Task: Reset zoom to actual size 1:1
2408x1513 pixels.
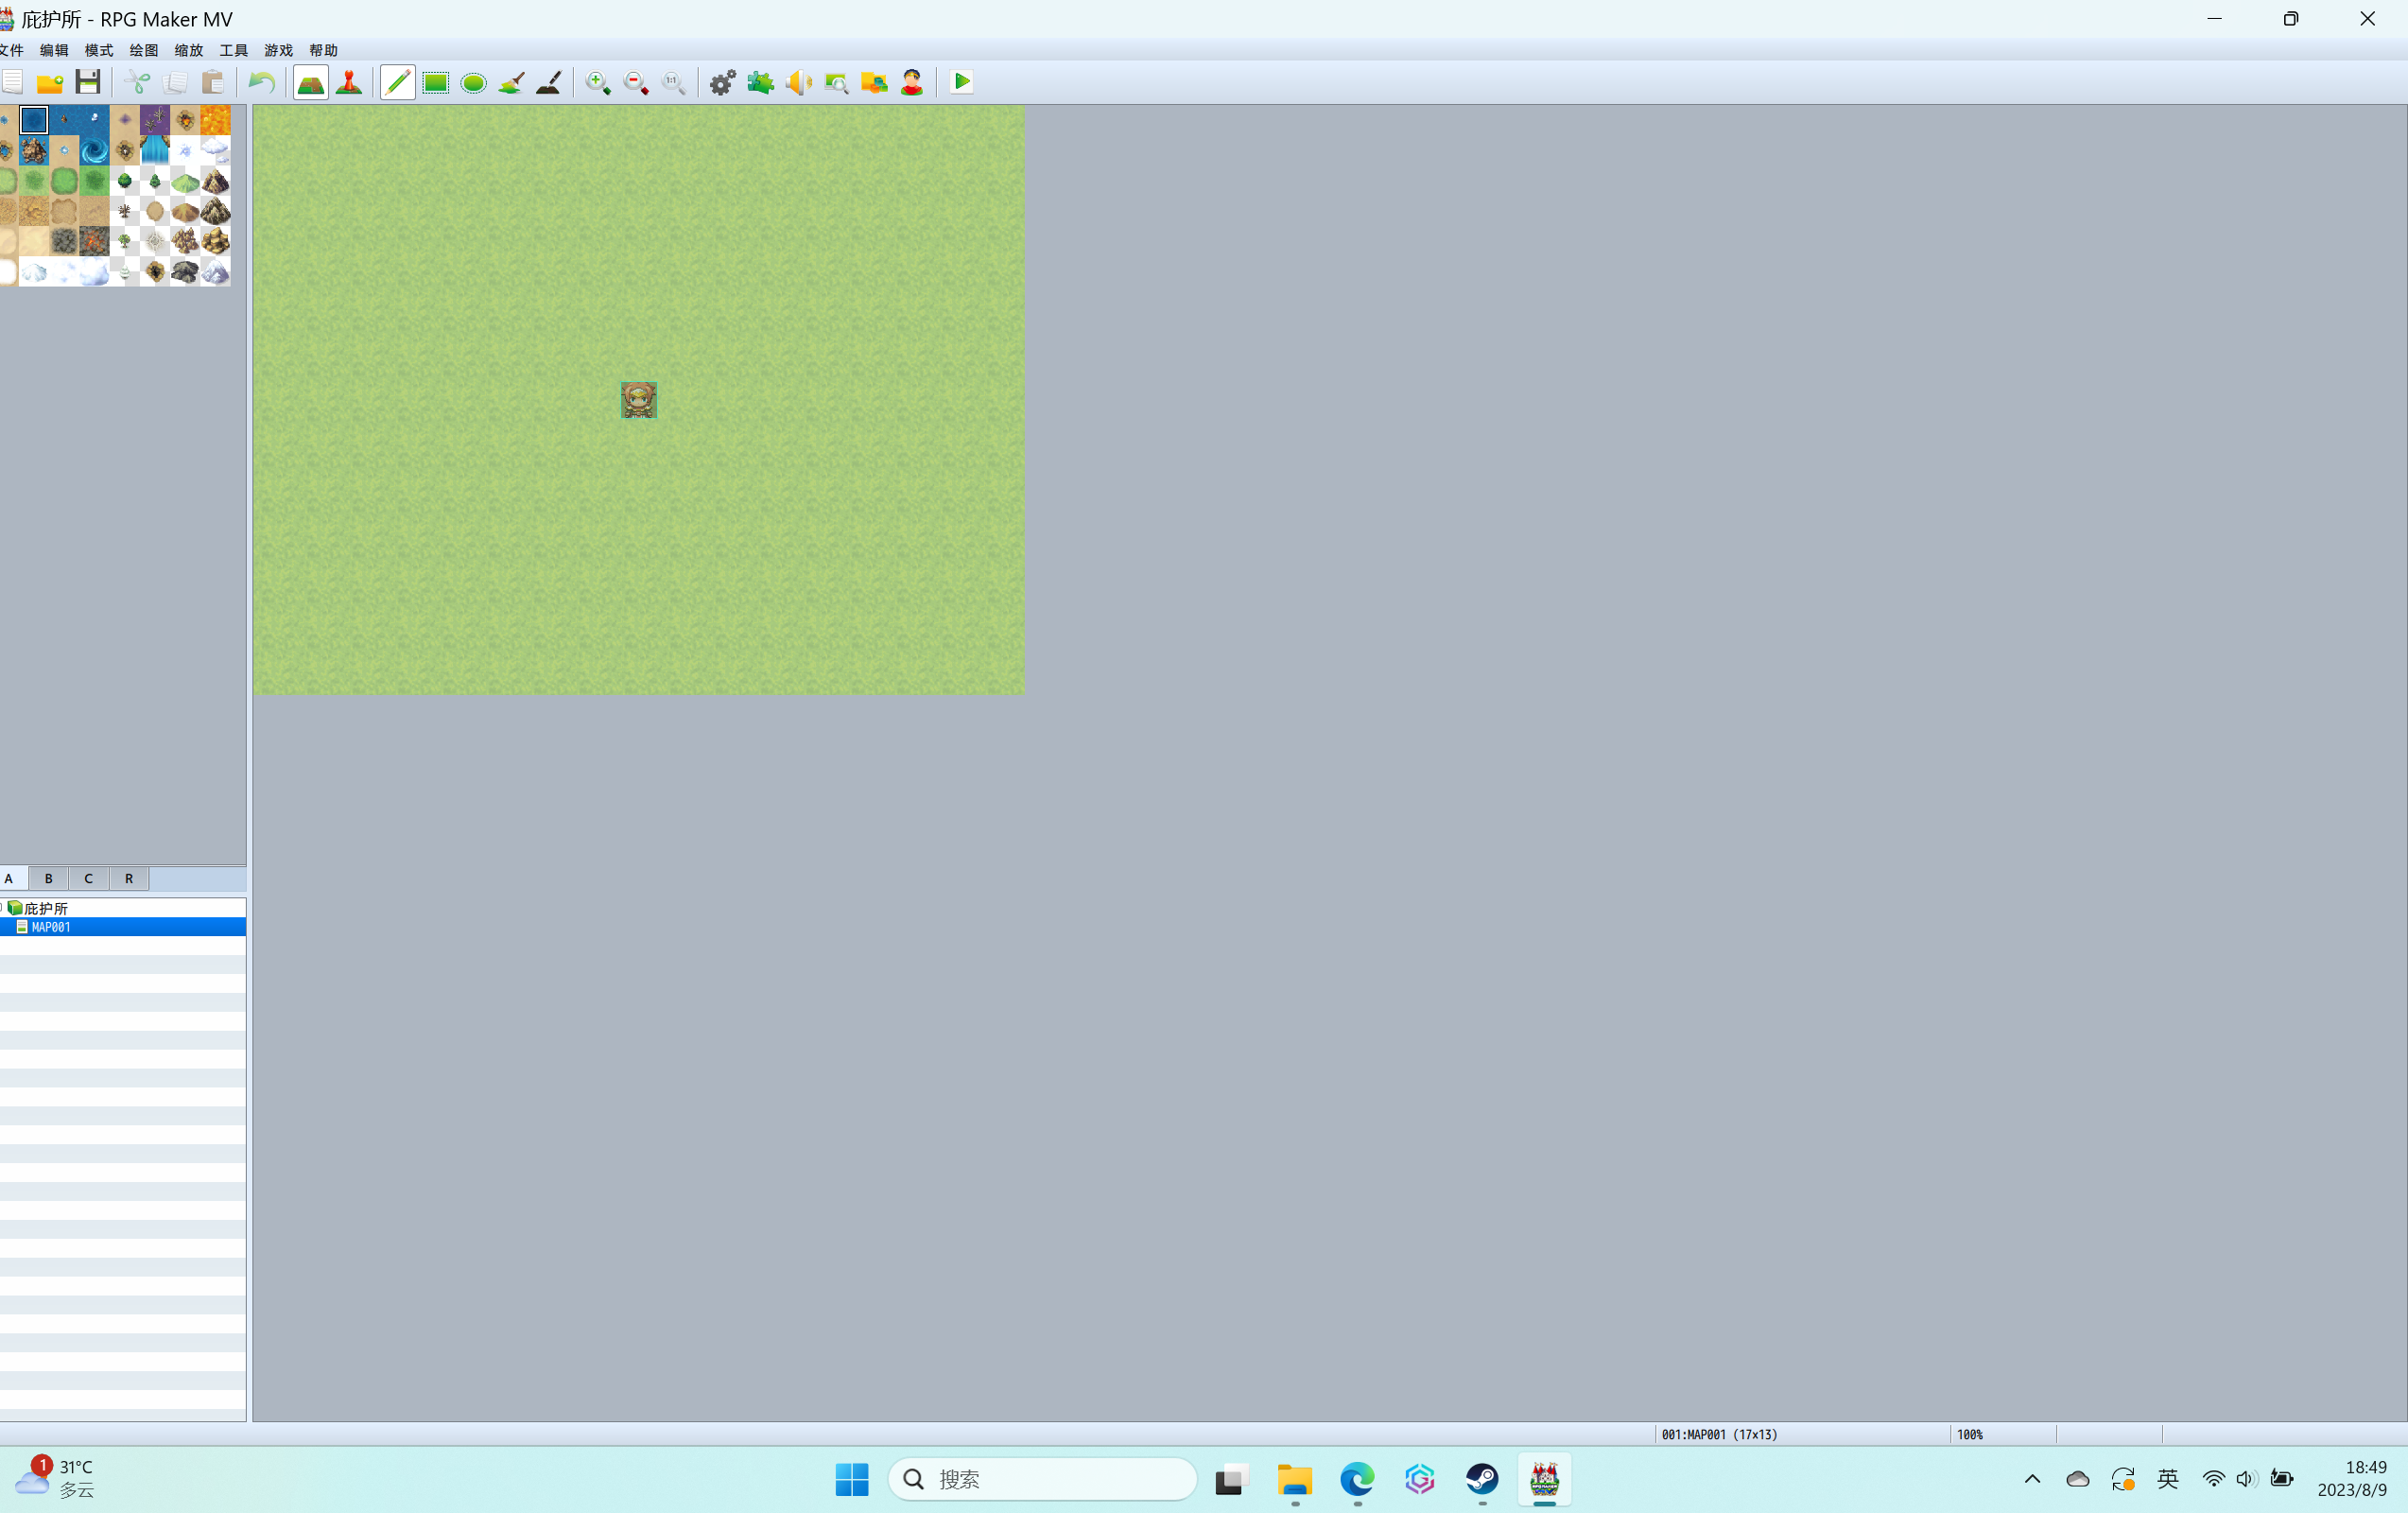Action: [674, 83]
